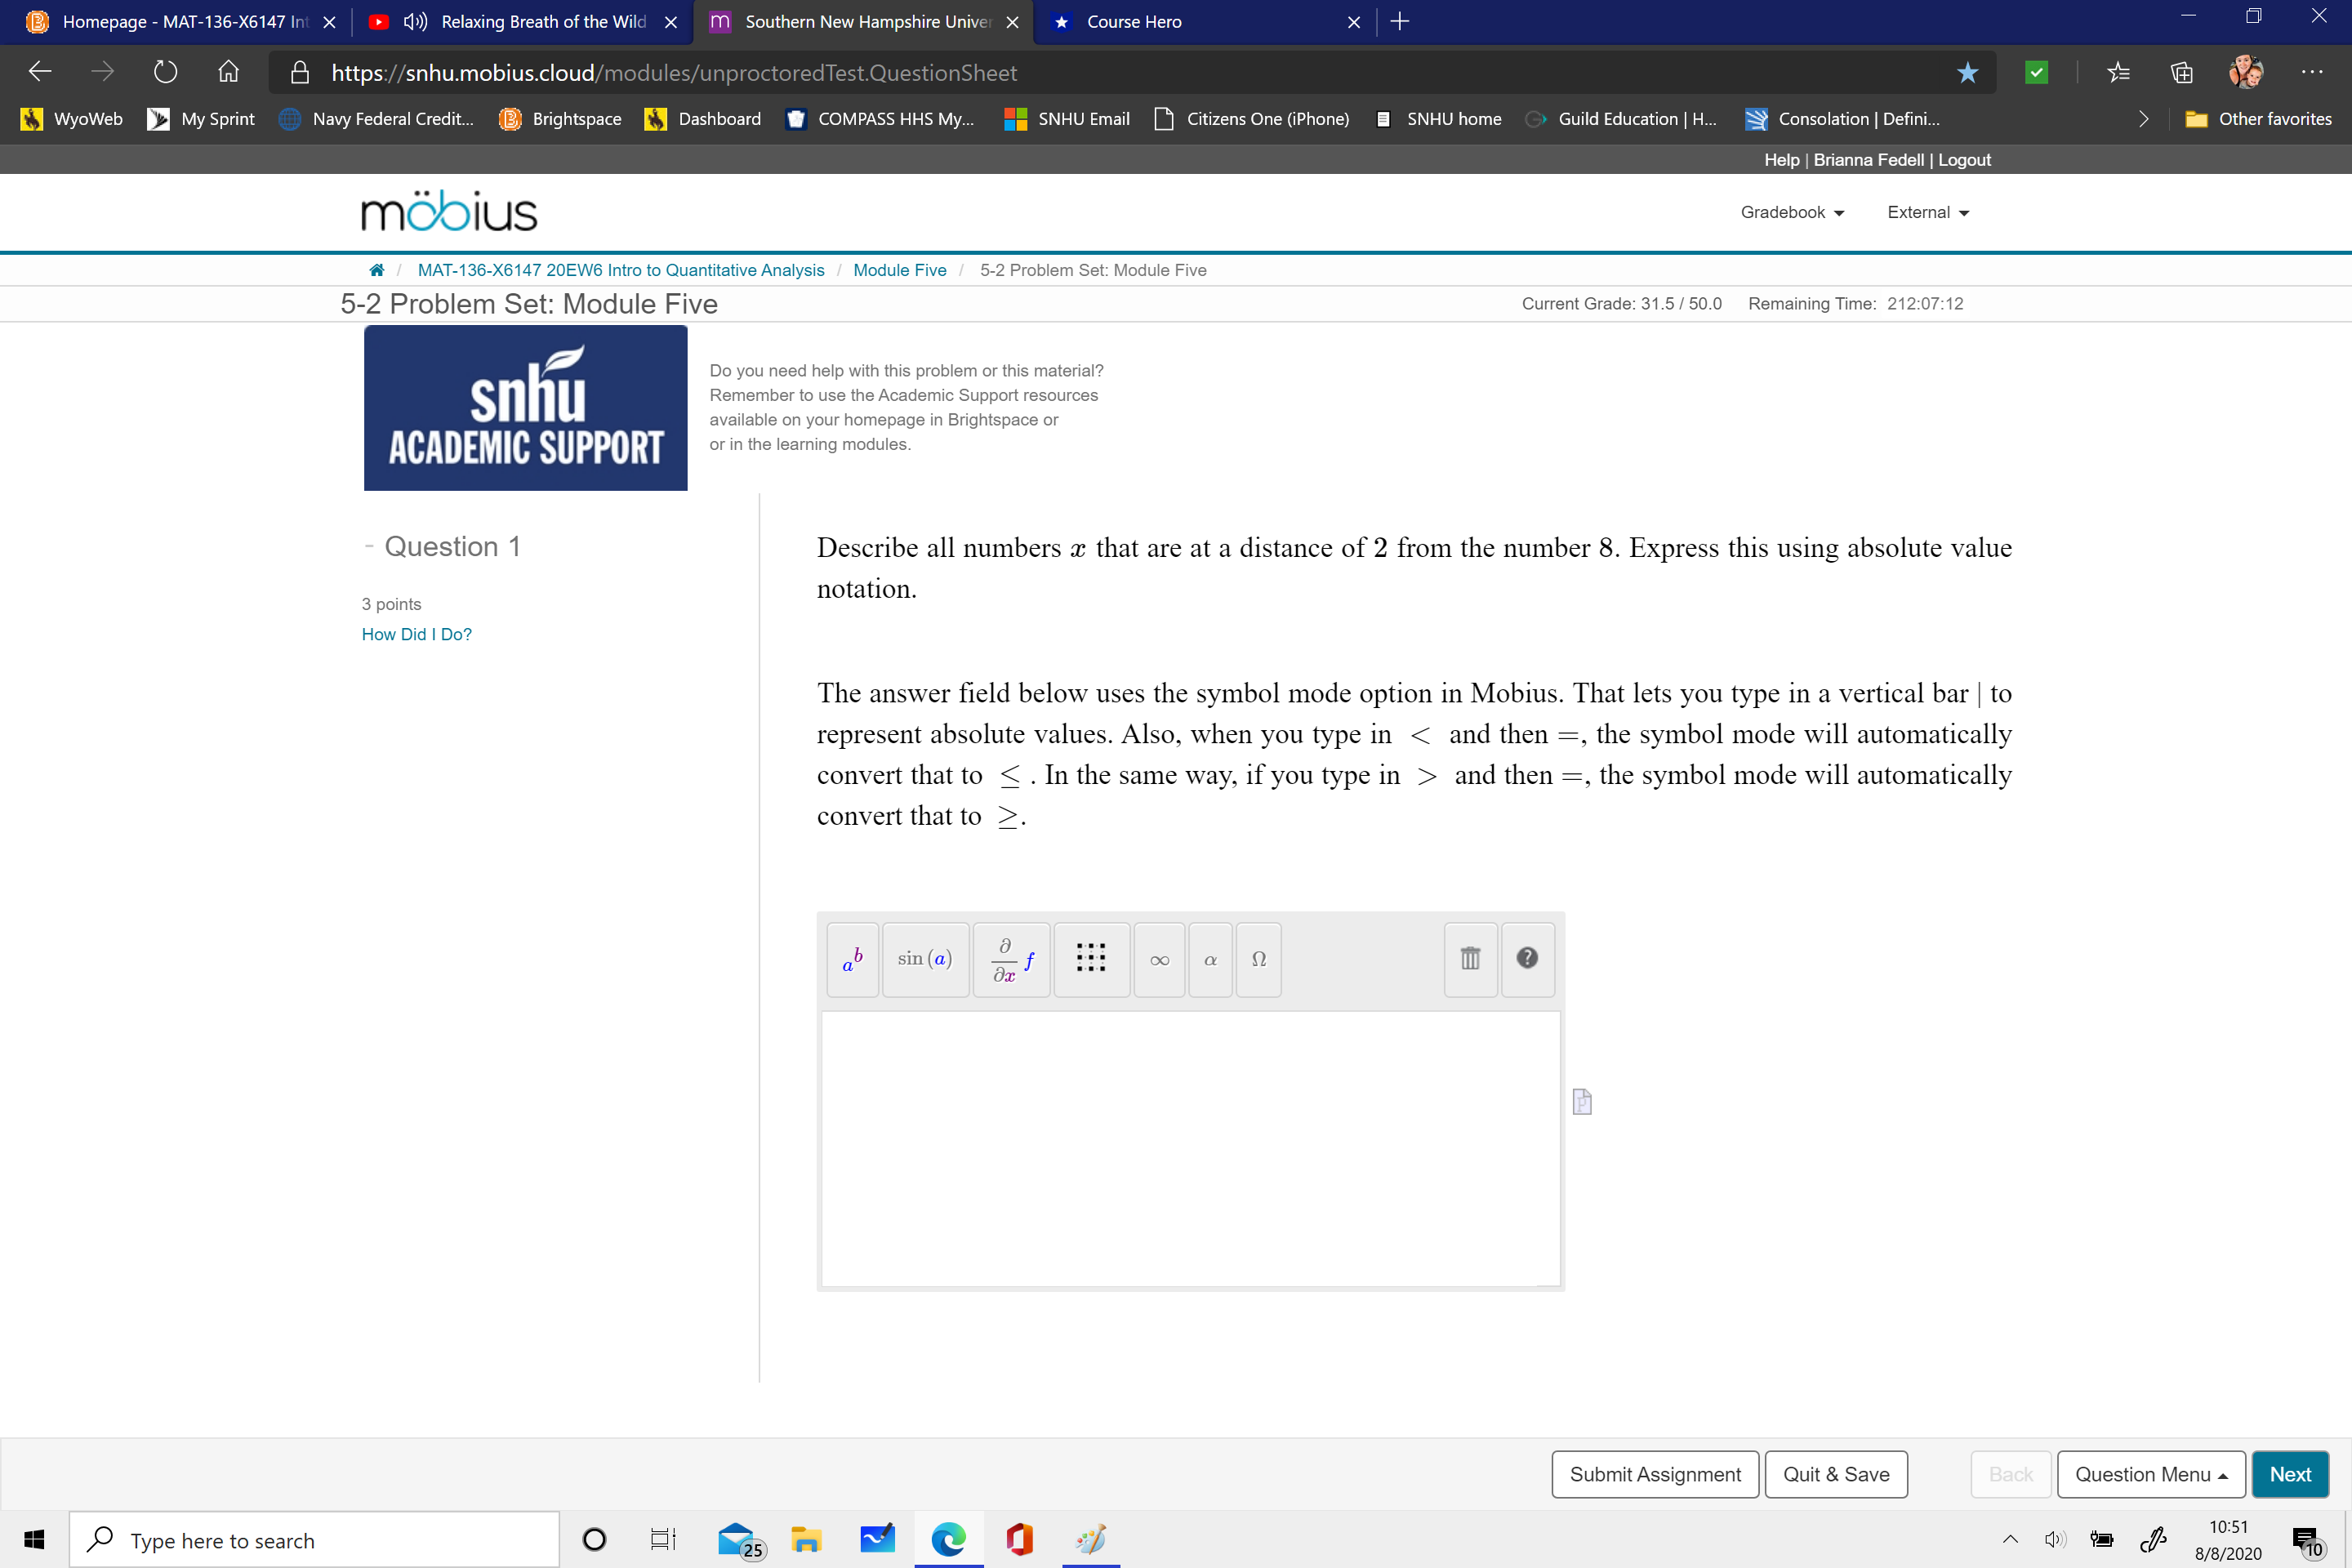The image size is (2352, 1568).
Task: Expand the External menu
Action: pos(1926,211)
